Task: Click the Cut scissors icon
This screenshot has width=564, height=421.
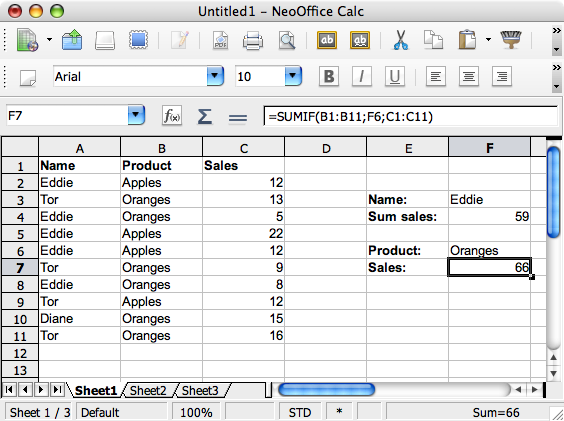Action: (400, 40)
